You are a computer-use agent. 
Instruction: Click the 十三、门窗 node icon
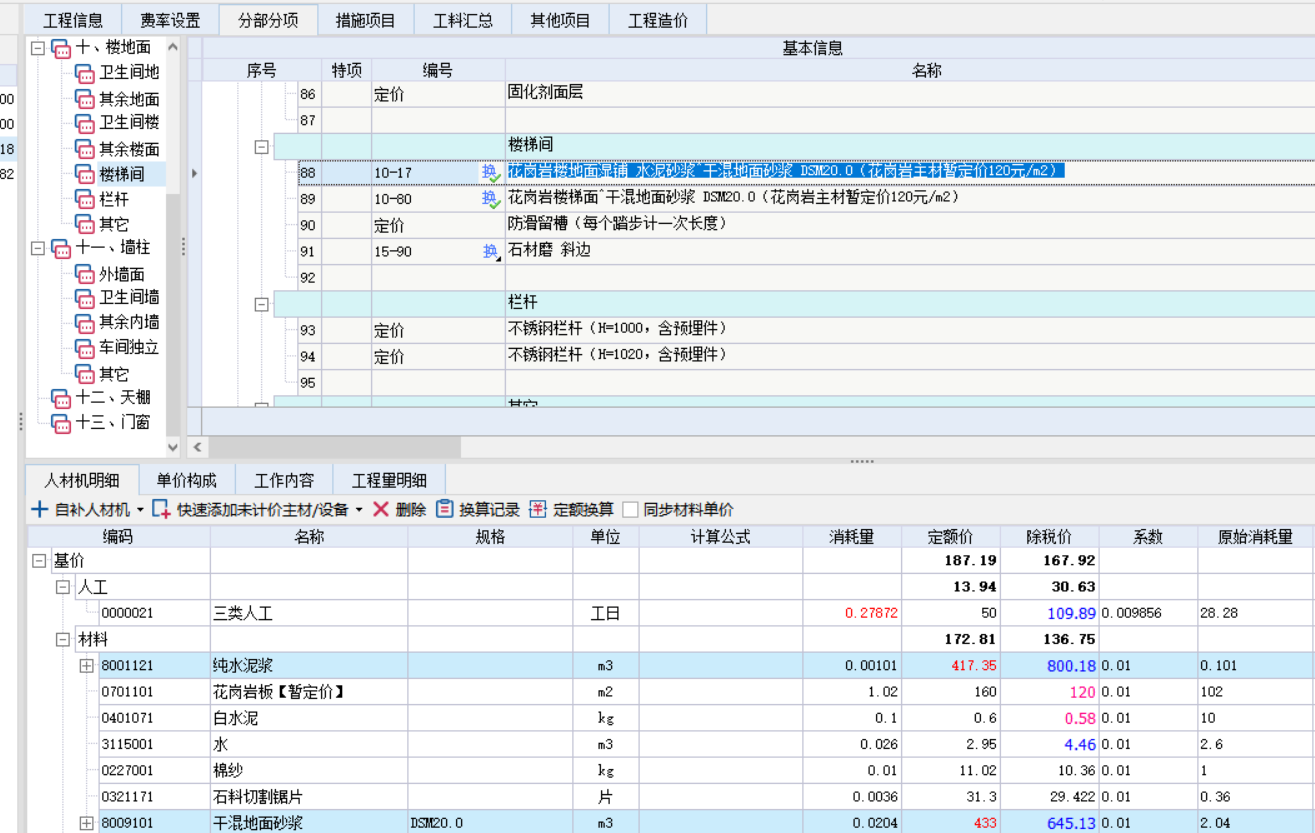61,423
